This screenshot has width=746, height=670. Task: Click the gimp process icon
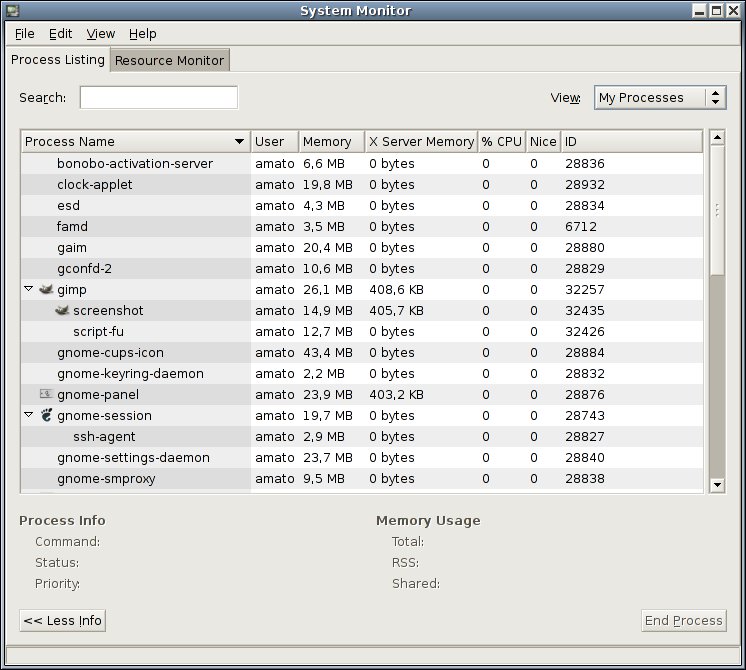tap(46, 289)
